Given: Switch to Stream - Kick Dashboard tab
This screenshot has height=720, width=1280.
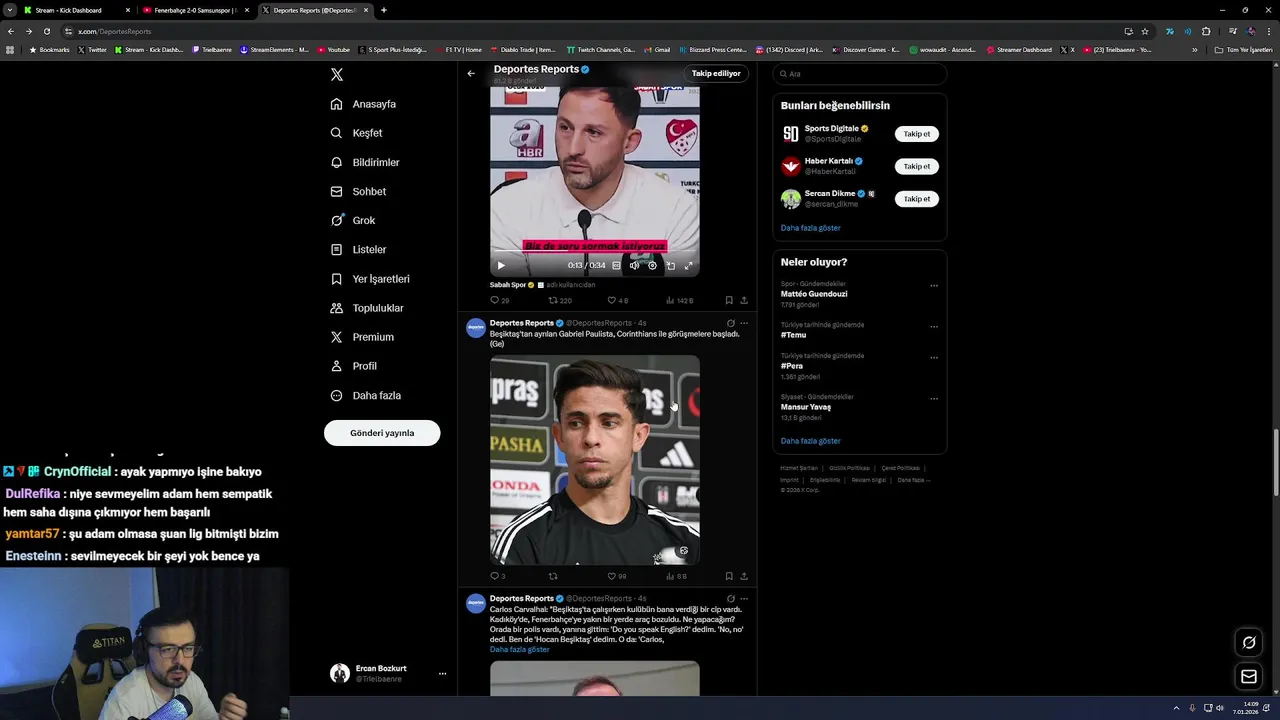Looking at the screenshot, I should 77,10.
